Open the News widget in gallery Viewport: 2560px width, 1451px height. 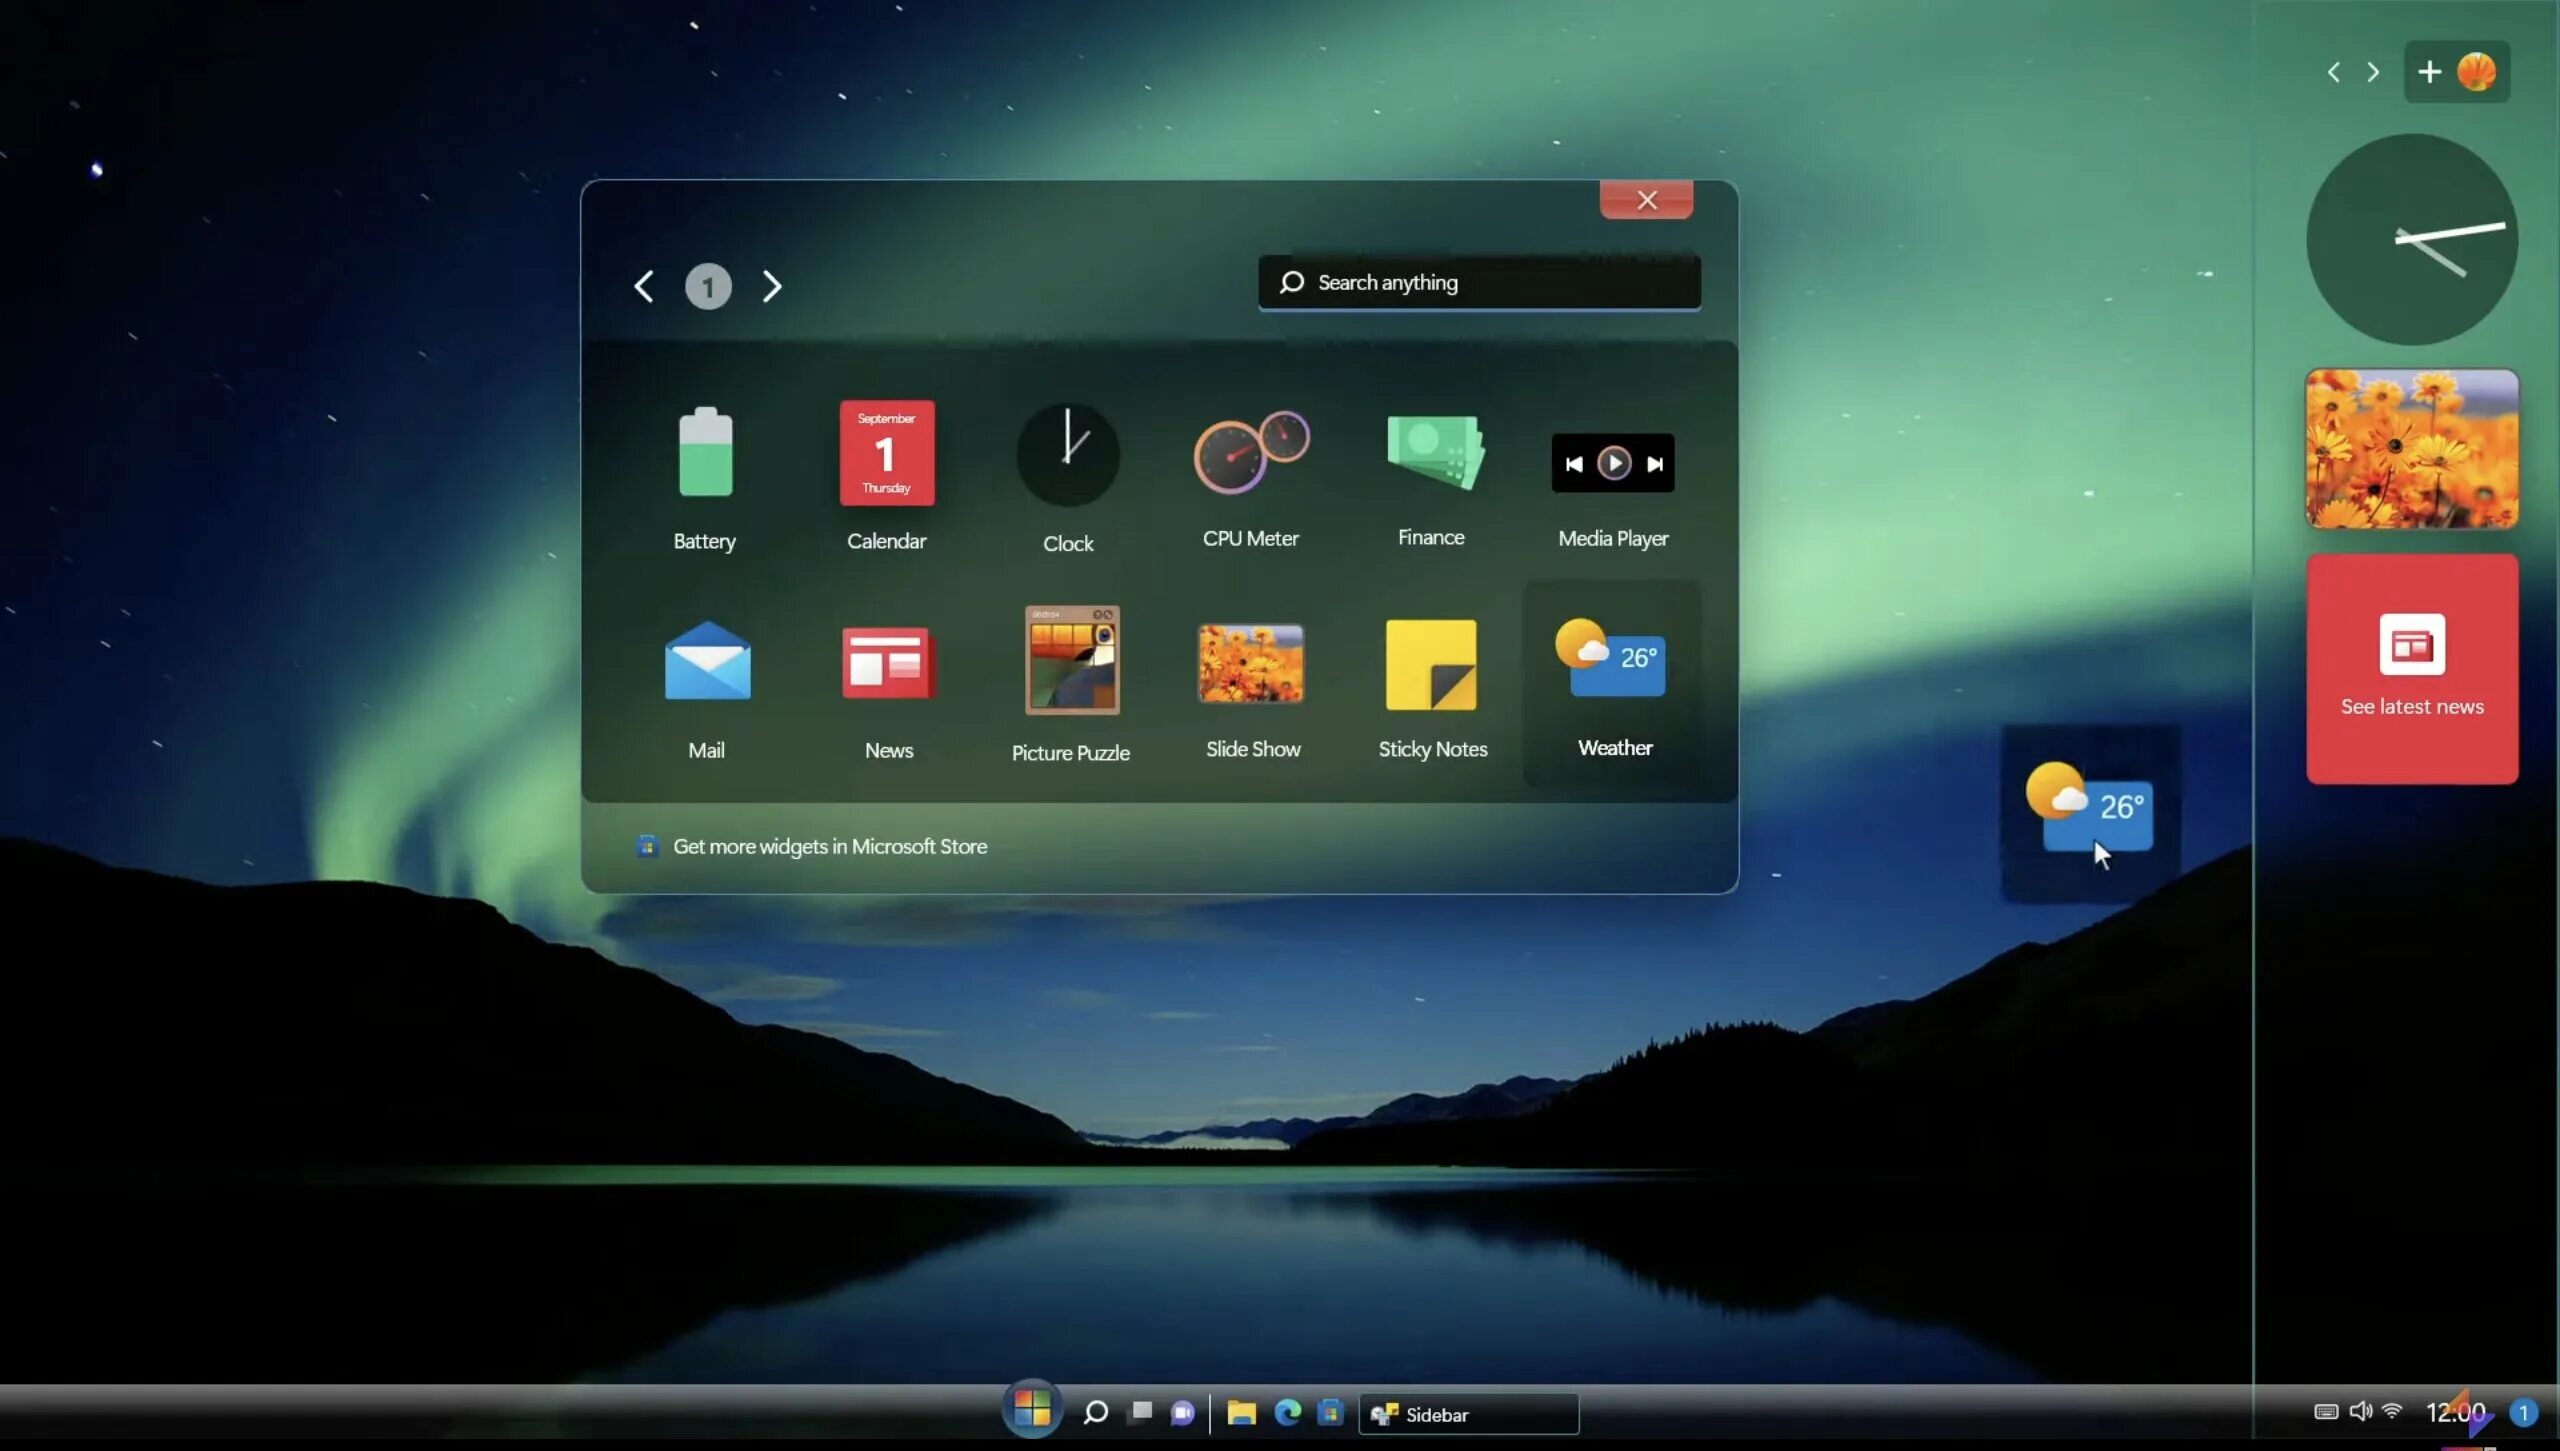pos(888,662)
